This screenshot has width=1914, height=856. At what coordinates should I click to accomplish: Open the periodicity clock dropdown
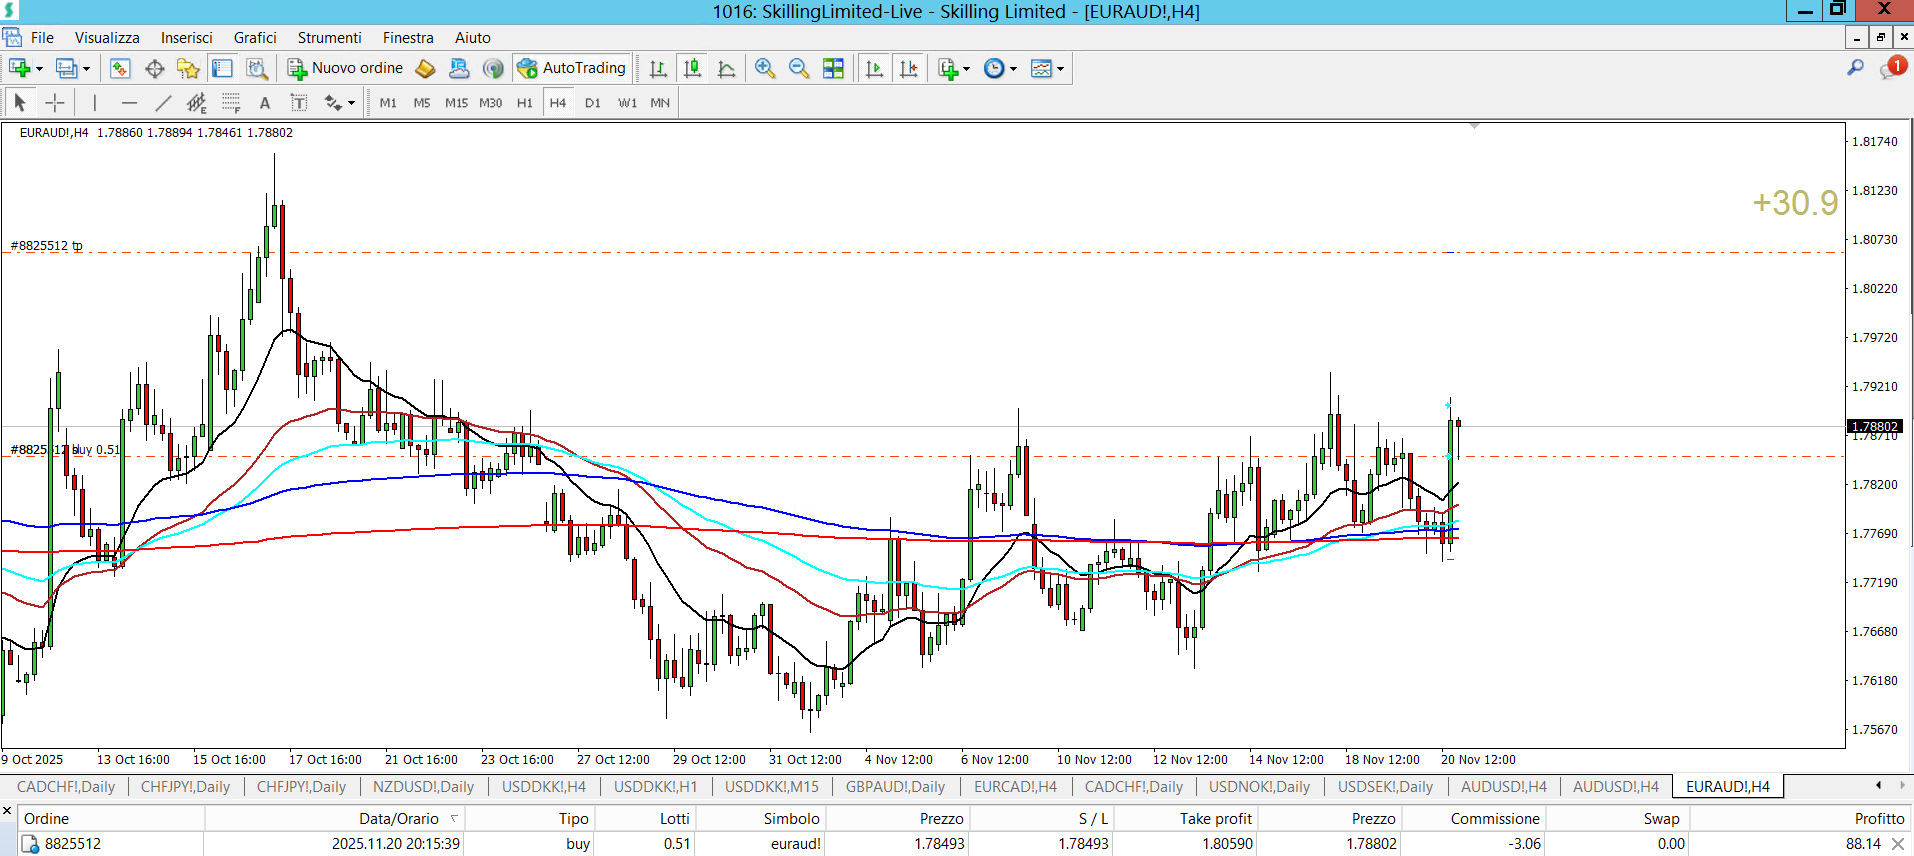tap(1012, 69)
